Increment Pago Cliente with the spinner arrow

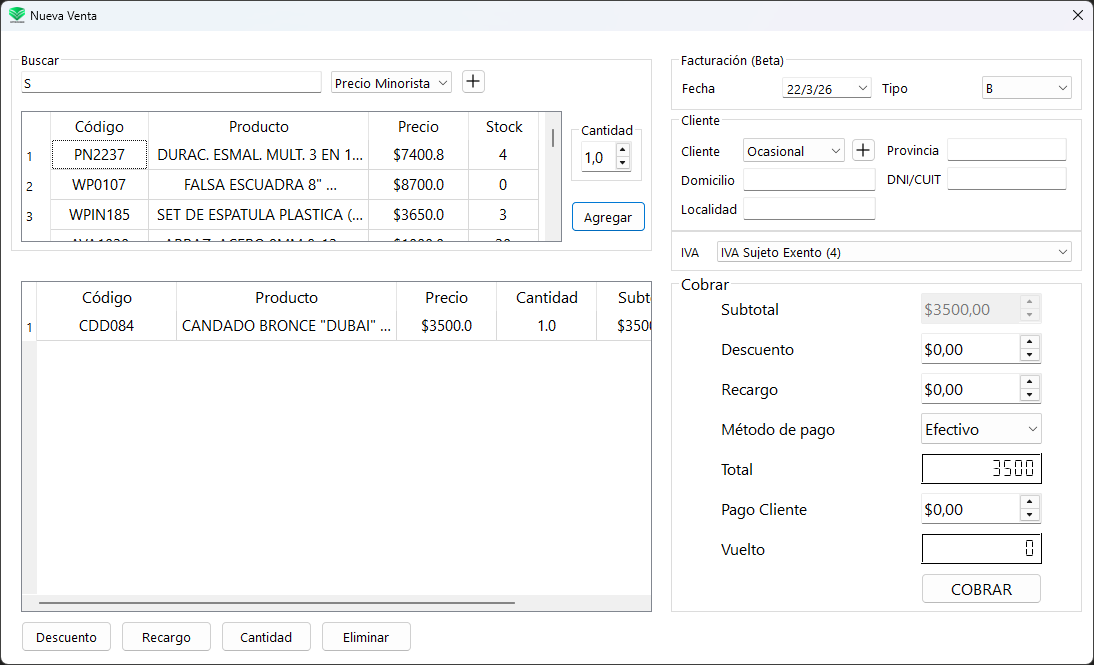(1030, 503)
